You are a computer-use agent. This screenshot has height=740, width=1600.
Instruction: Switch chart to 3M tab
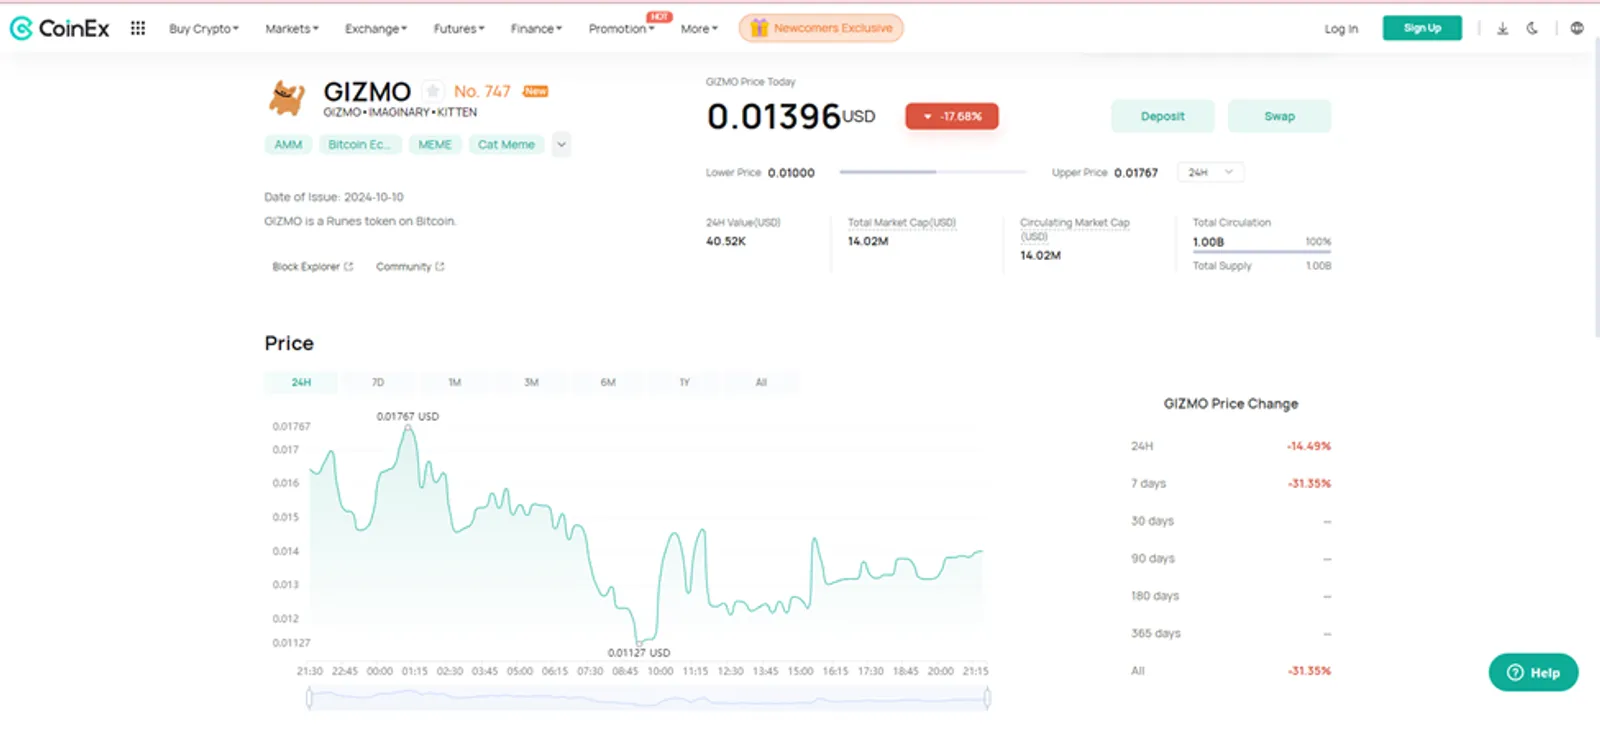coord(531,382)
